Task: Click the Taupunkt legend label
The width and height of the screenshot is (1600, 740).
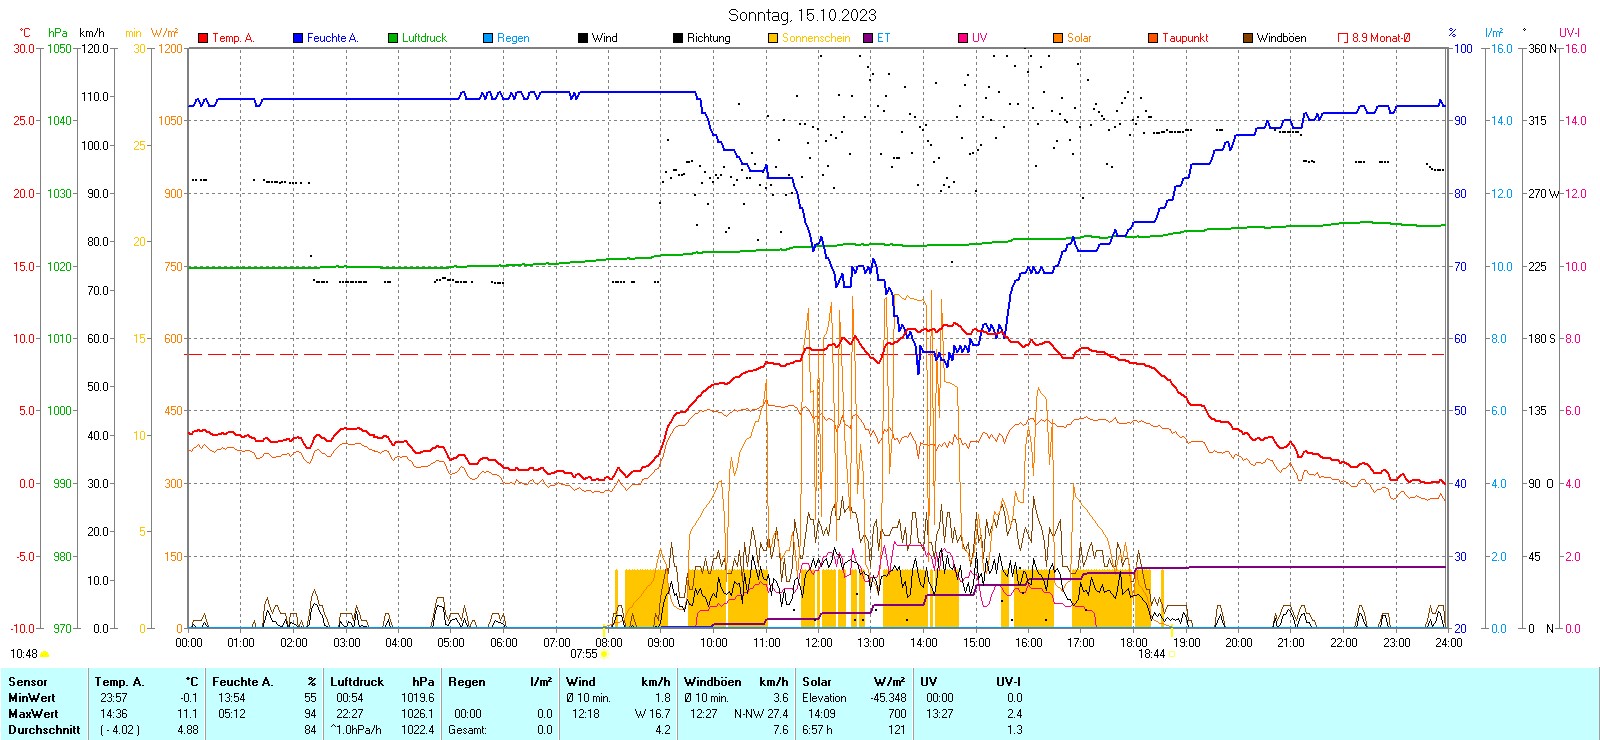Action: point(1185,38)
